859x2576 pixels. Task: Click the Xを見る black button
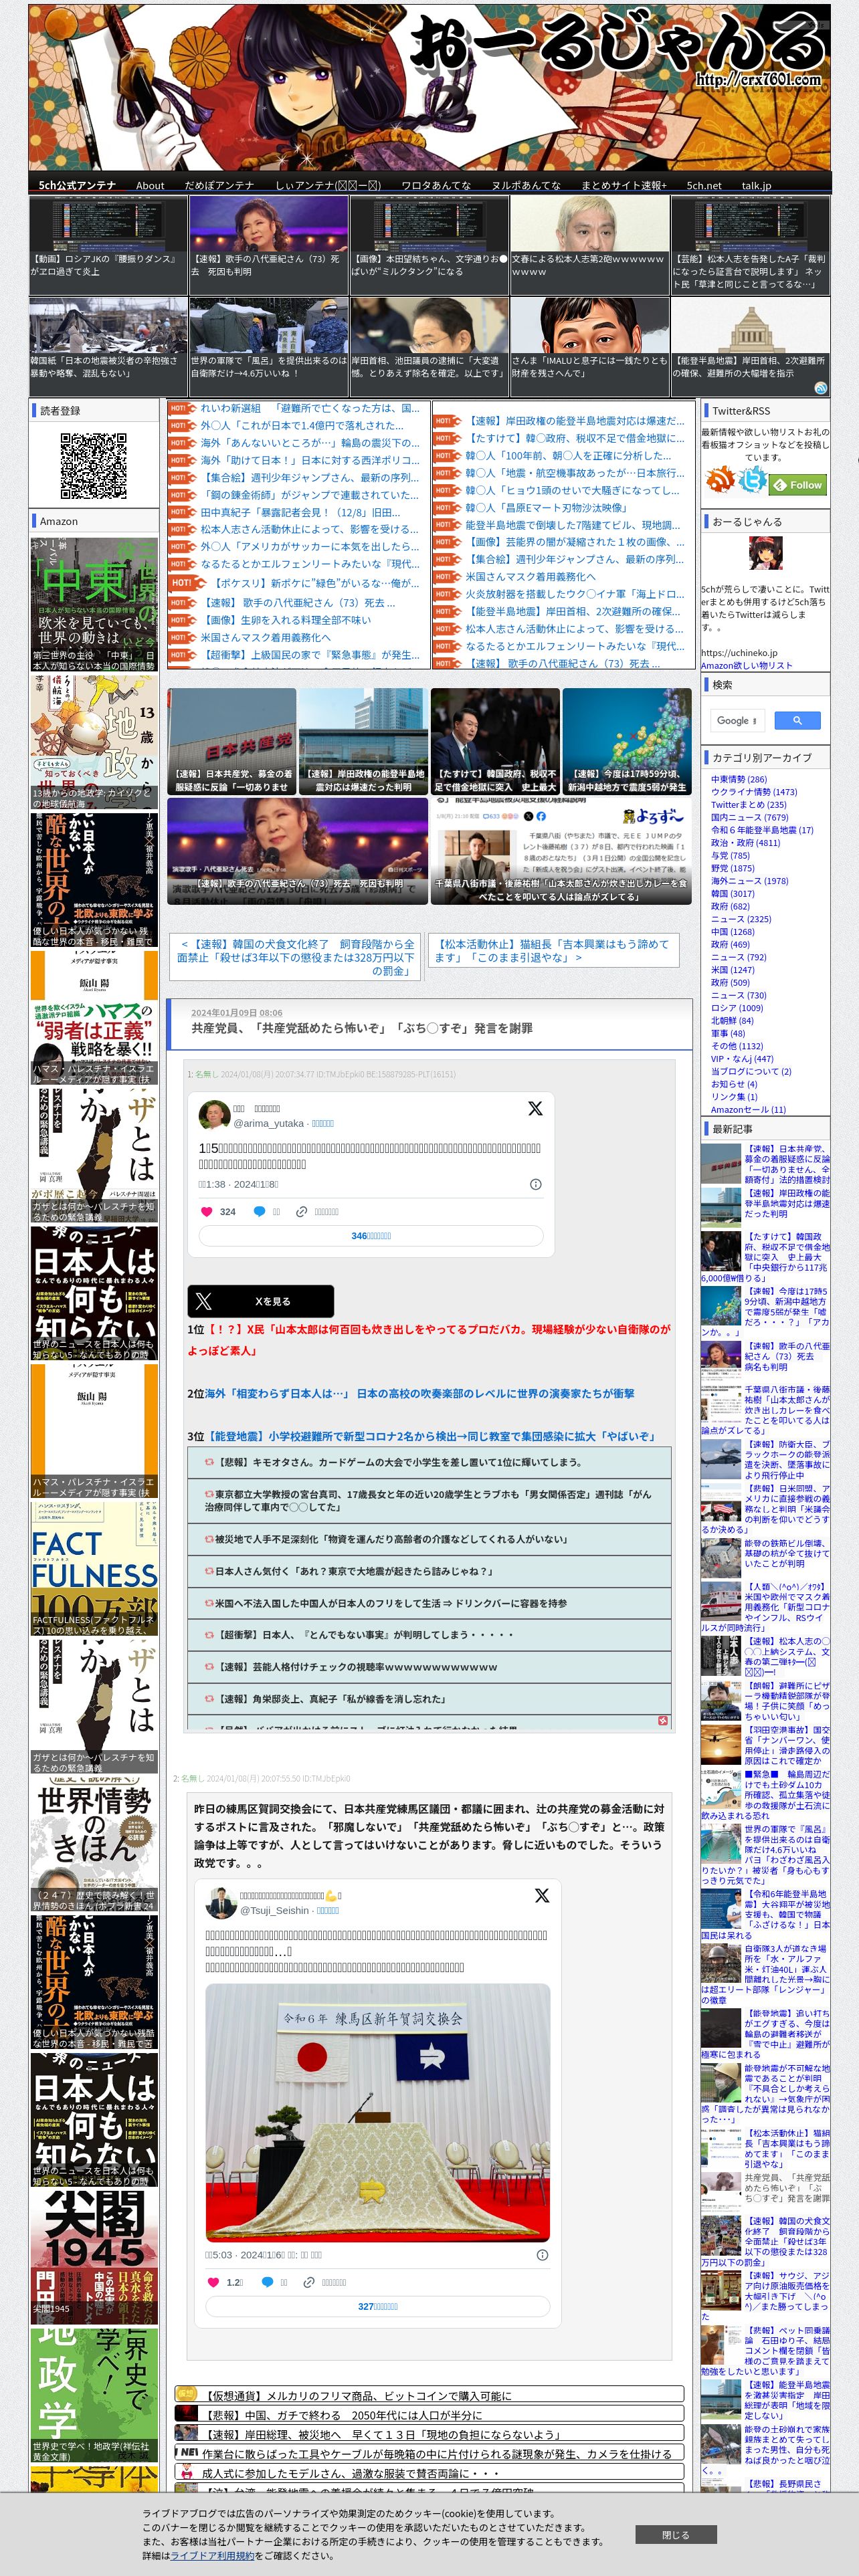pyautogui.click(x=260, y=1301)
